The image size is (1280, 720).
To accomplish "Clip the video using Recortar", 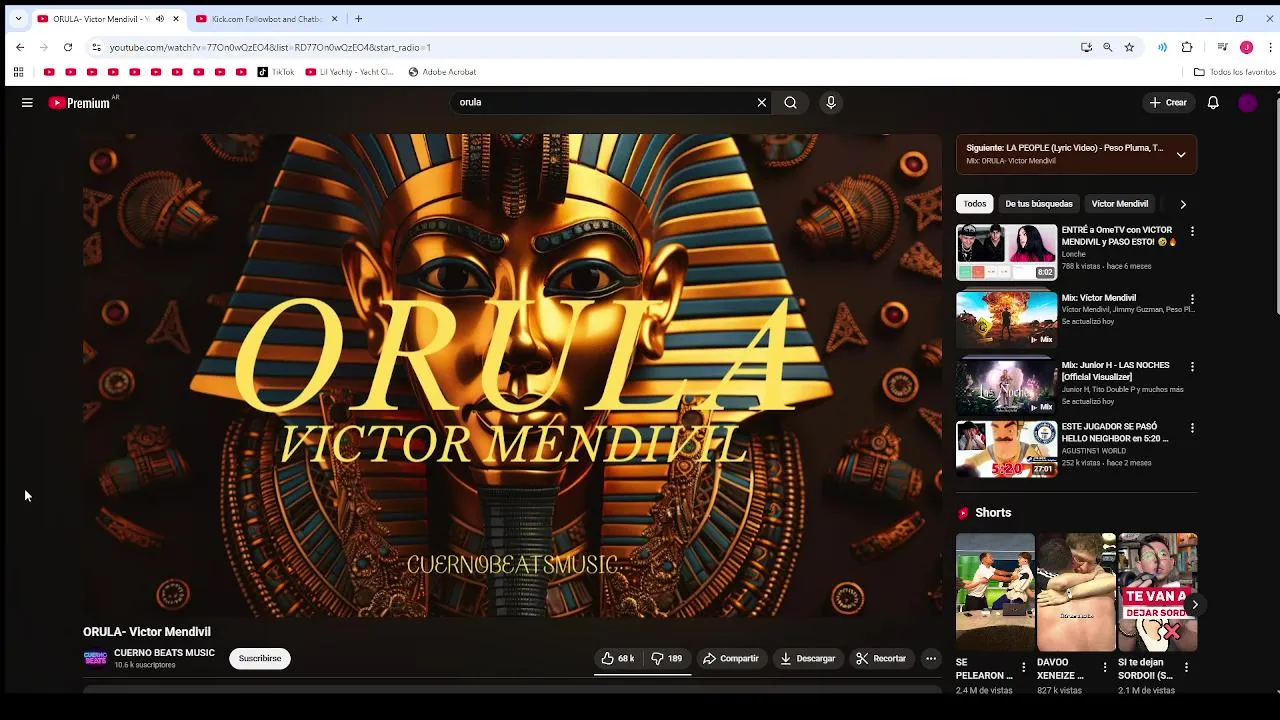I will (881, 658).
